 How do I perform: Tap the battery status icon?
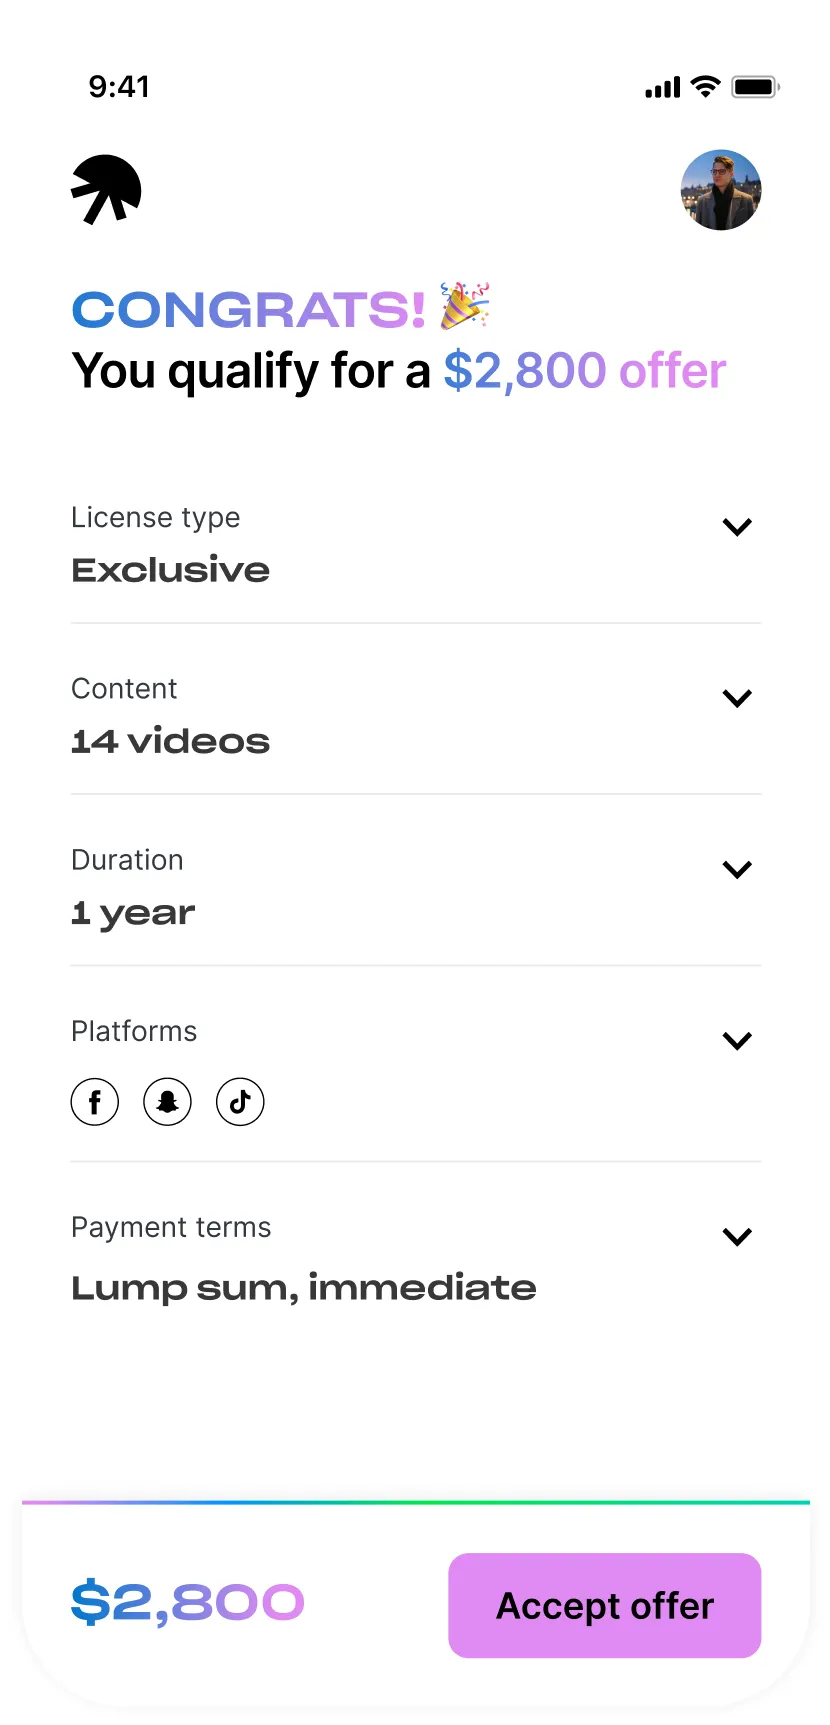click(755, 87)
